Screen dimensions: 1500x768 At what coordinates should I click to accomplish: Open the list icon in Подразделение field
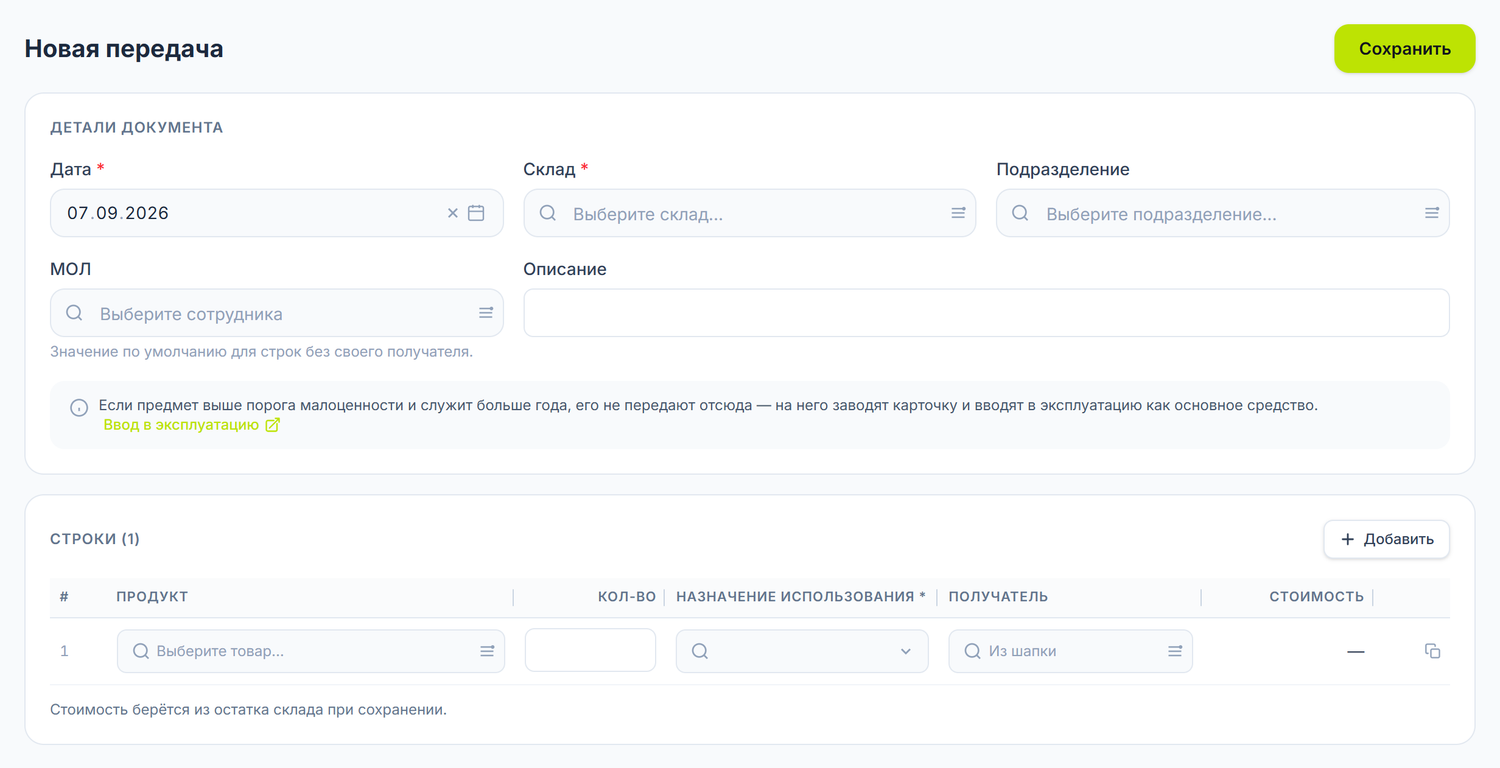pyautogui.click(x=1432, y=213)
